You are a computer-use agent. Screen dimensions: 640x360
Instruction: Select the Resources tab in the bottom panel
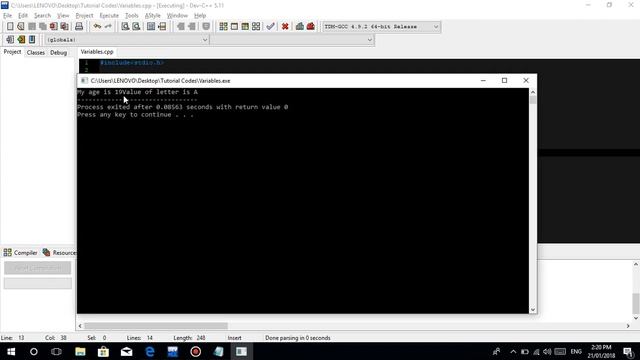coord(60,253)
